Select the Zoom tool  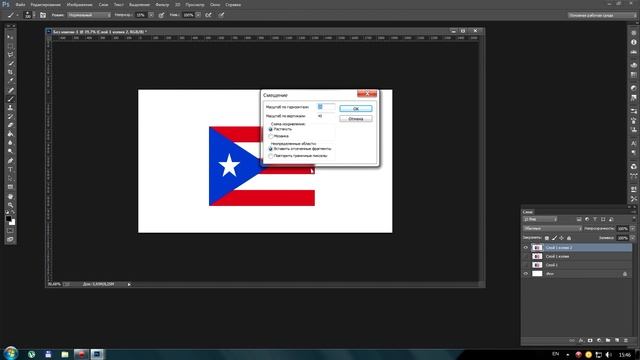pos(11,205)
